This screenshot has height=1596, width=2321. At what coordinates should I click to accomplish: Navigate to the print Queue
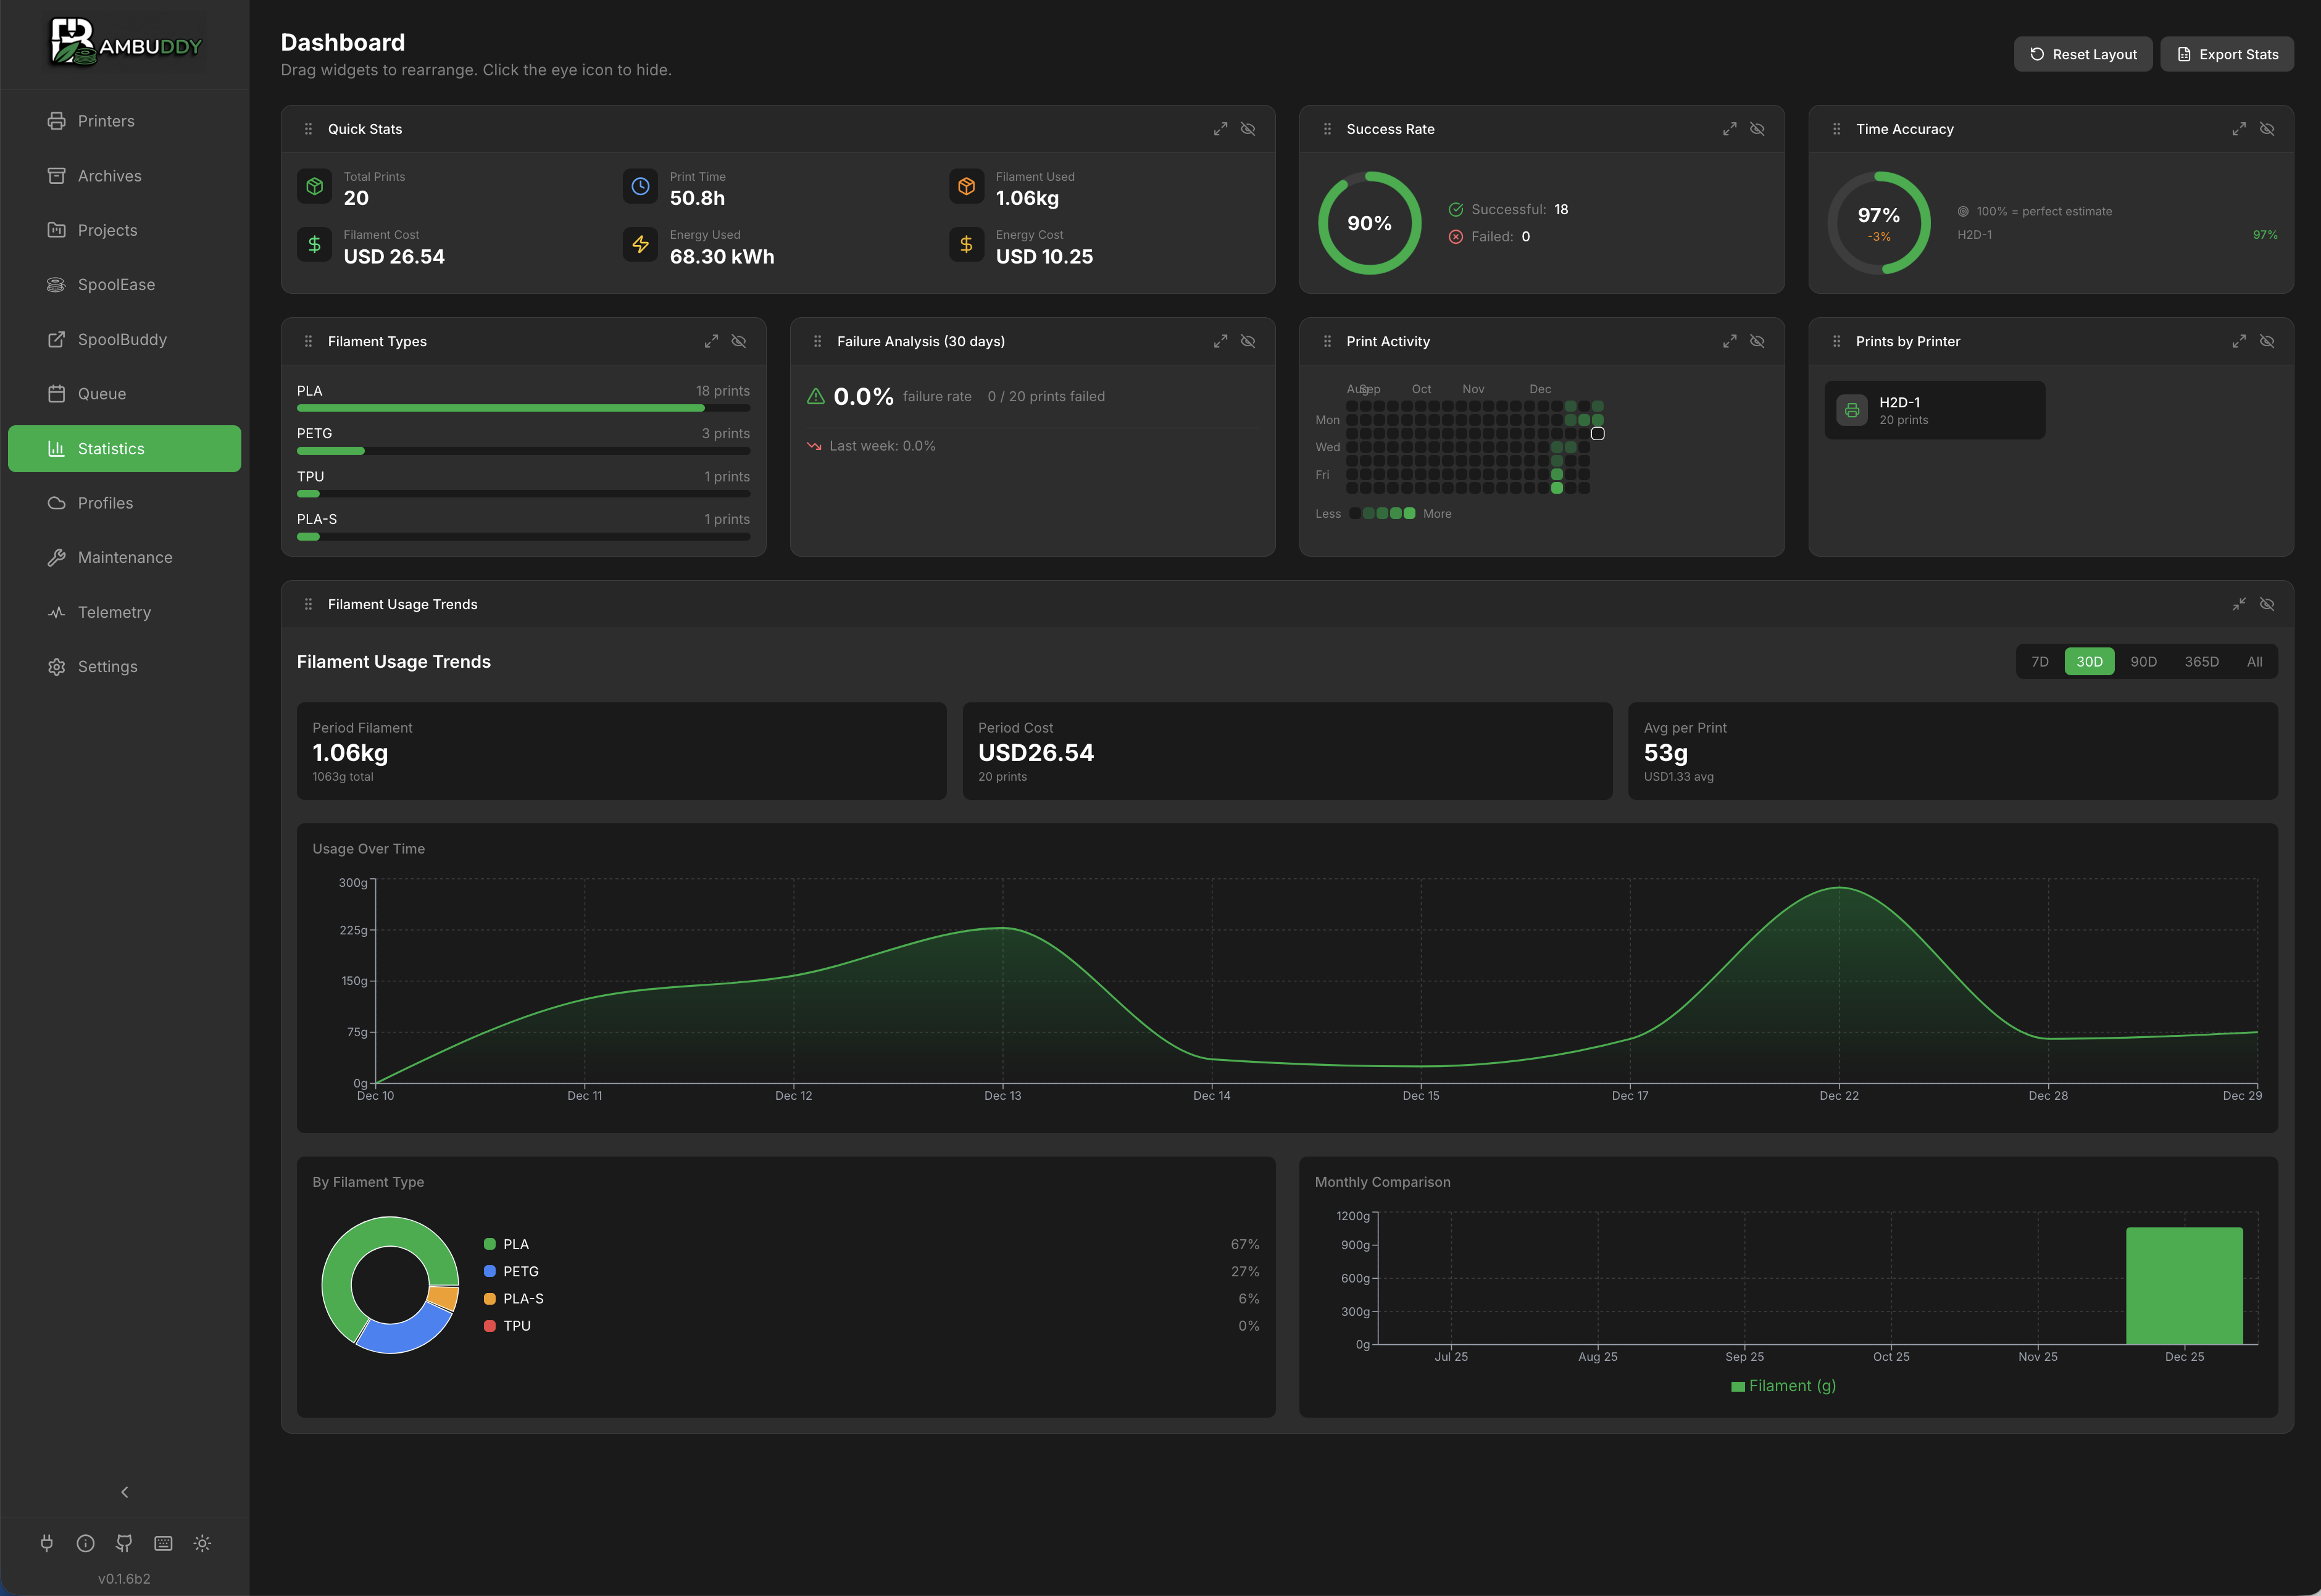point(102,393)
